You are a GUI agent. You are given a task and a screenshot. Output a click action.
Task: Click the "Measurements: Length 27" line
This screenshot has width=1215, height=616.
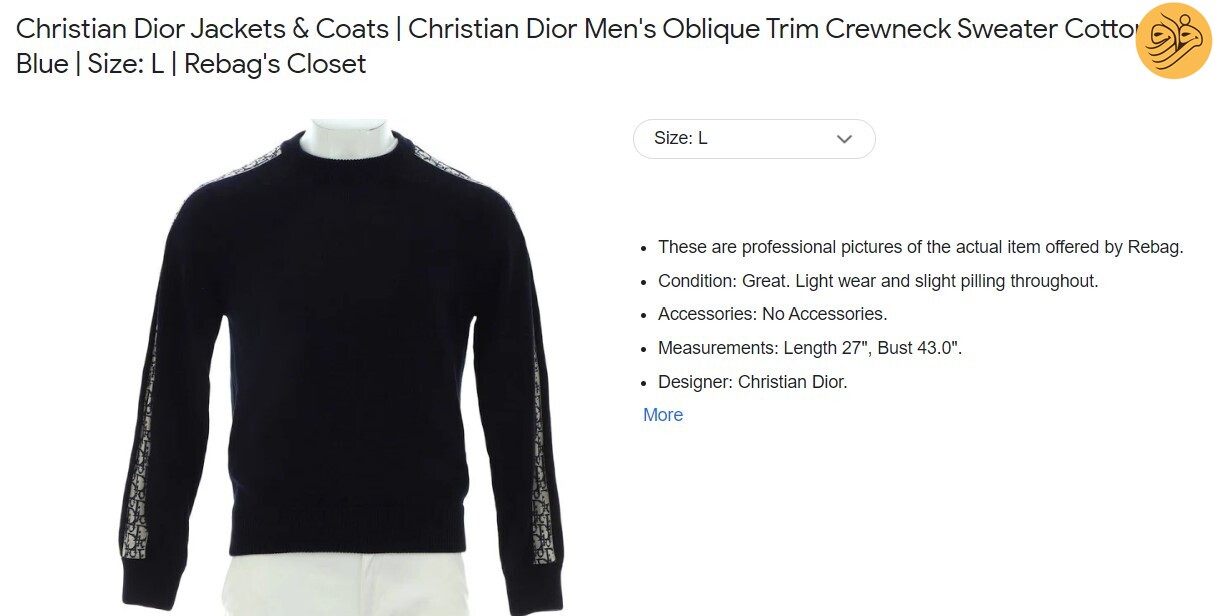(x=810, y=348)
